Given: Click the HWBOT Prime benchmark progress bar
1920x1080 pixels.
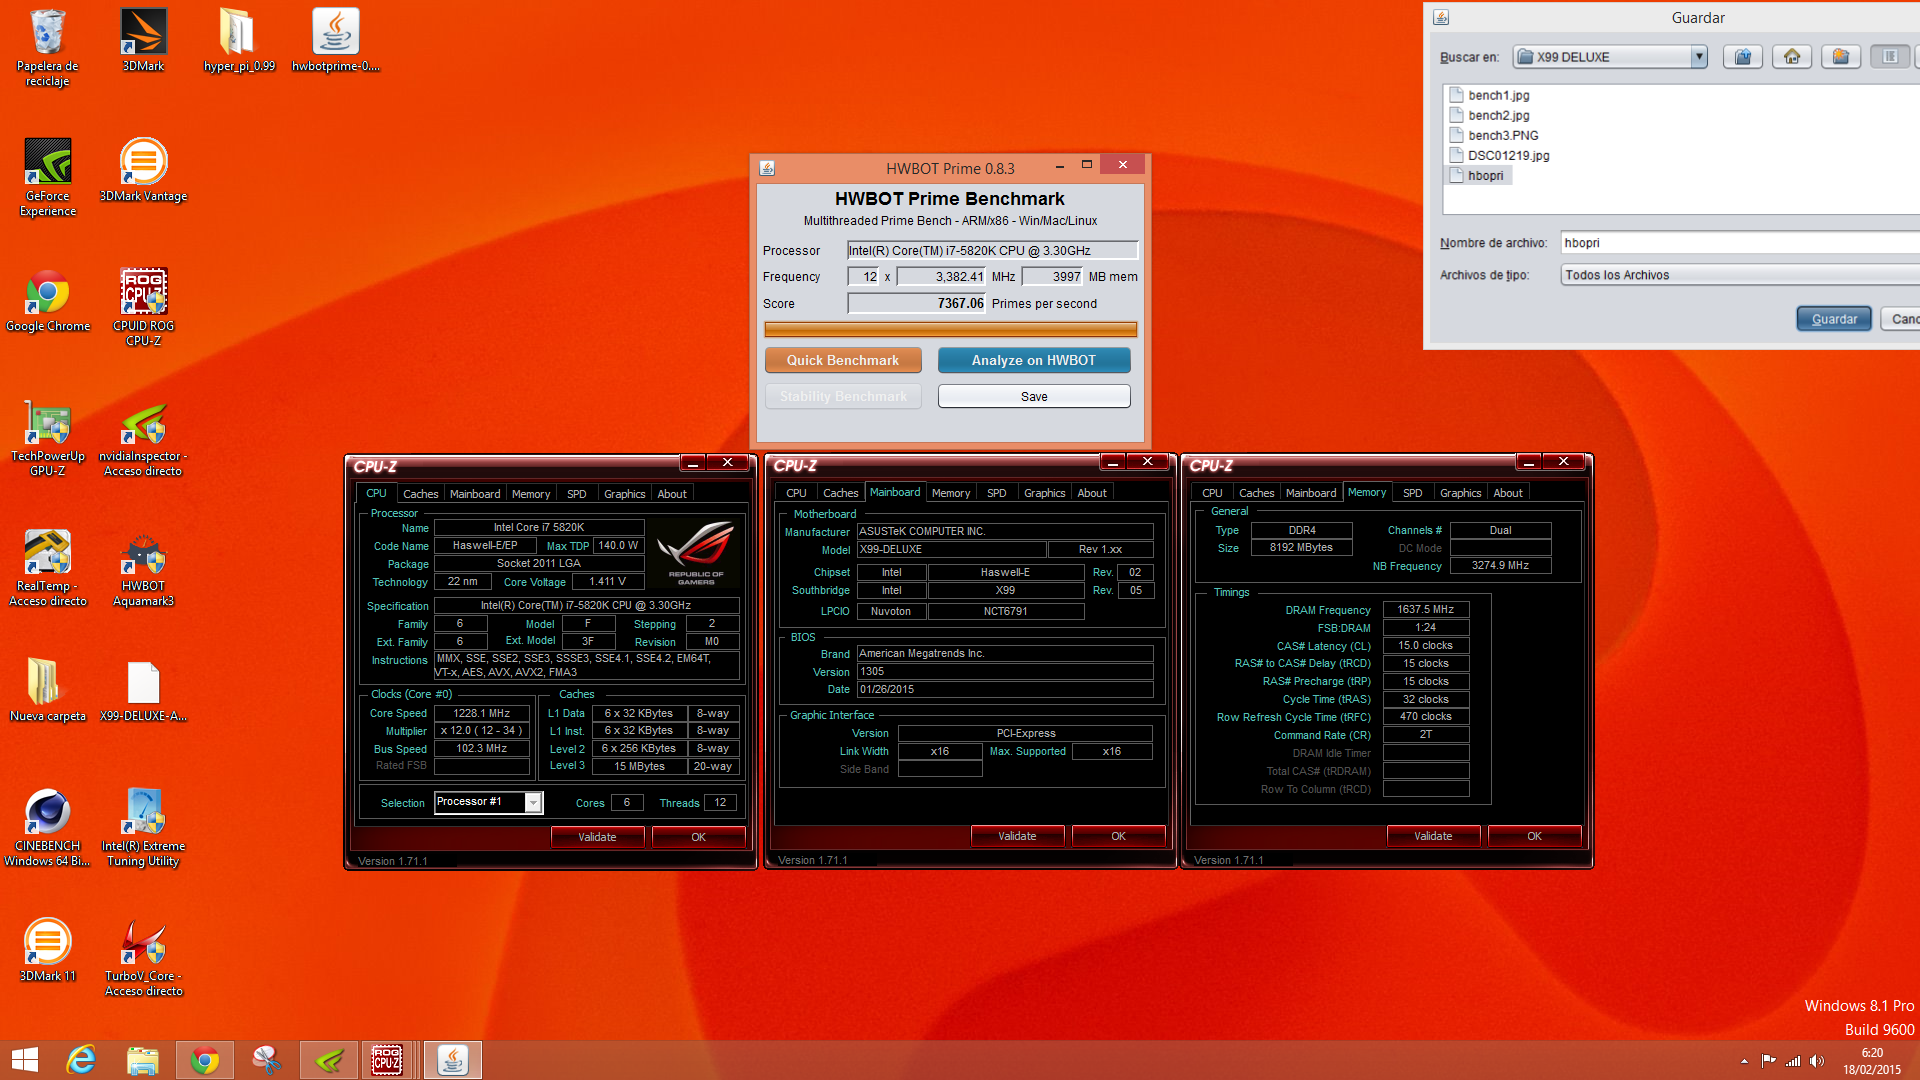Looking at the screenshot, I should pos(950,330).
